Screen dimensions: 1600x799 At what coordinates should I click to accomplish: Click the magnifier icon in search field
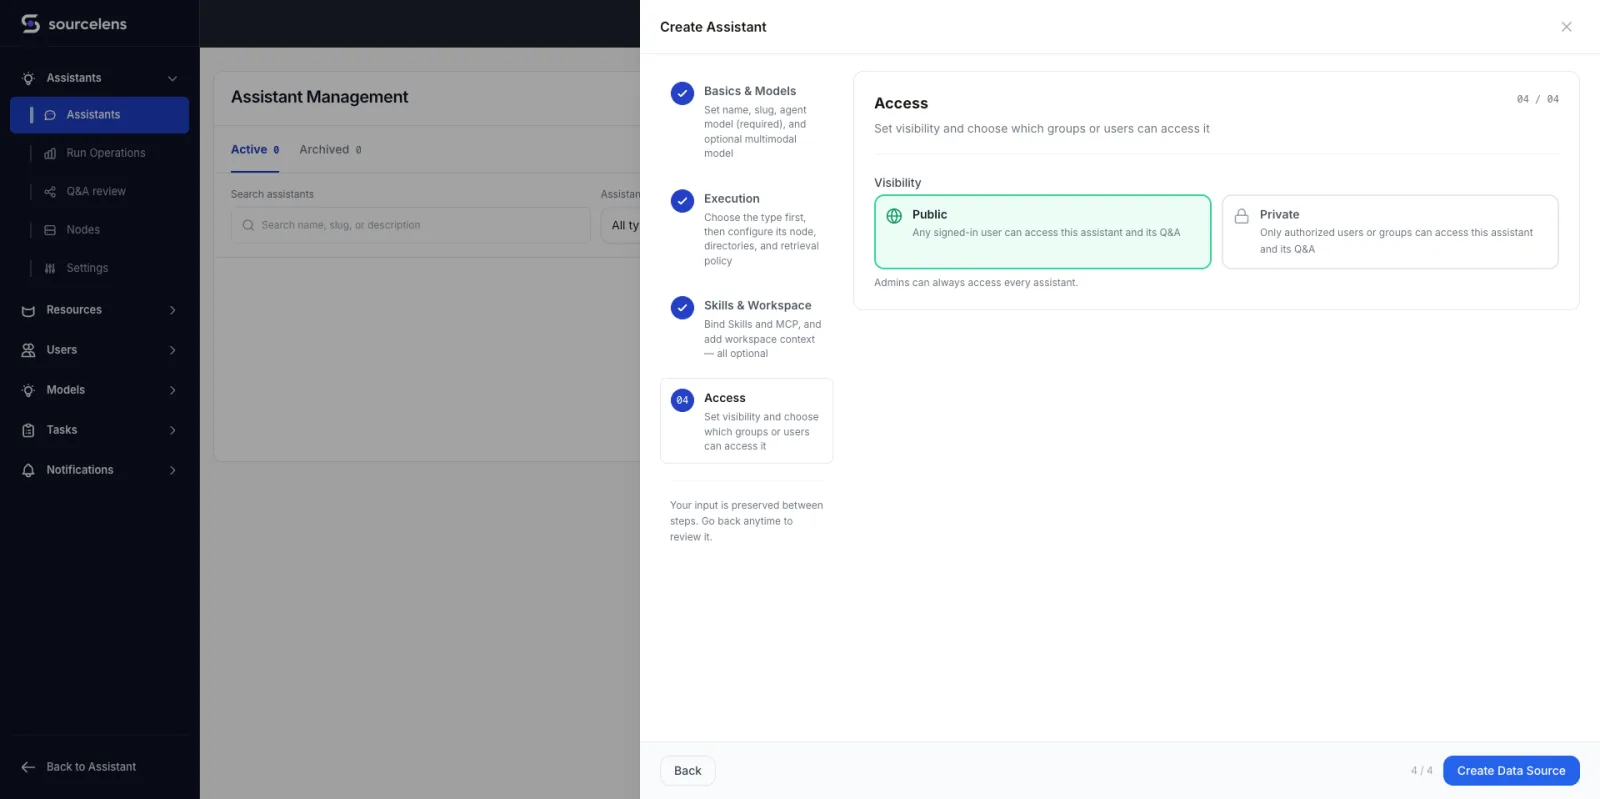248,225
